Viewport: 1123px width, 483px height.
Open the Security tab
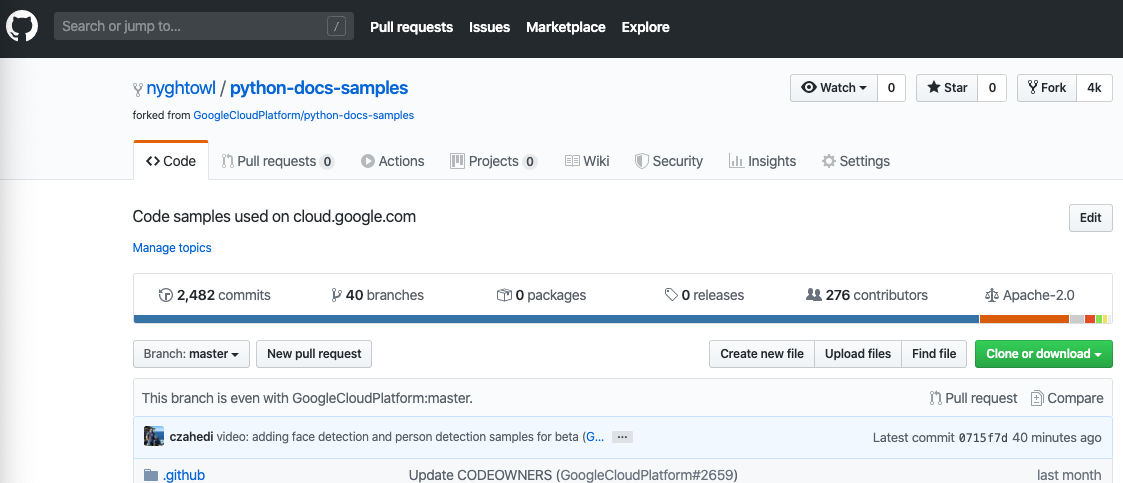click(669, 161)
